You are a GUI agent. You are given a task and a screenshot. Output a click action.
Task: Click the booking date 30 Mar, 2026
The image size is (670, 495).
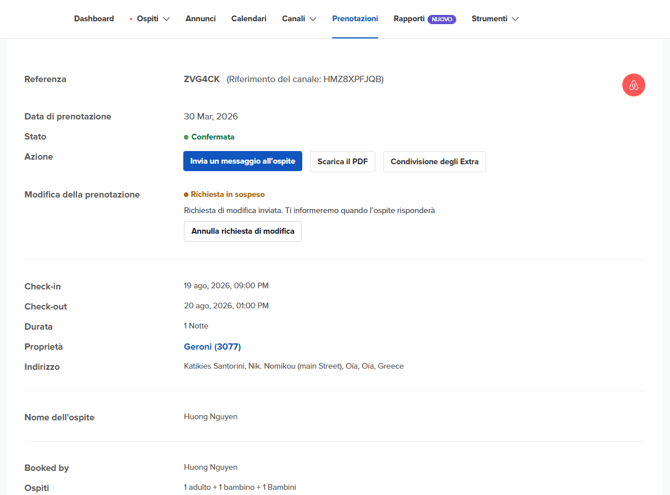(x=211, y=116)
